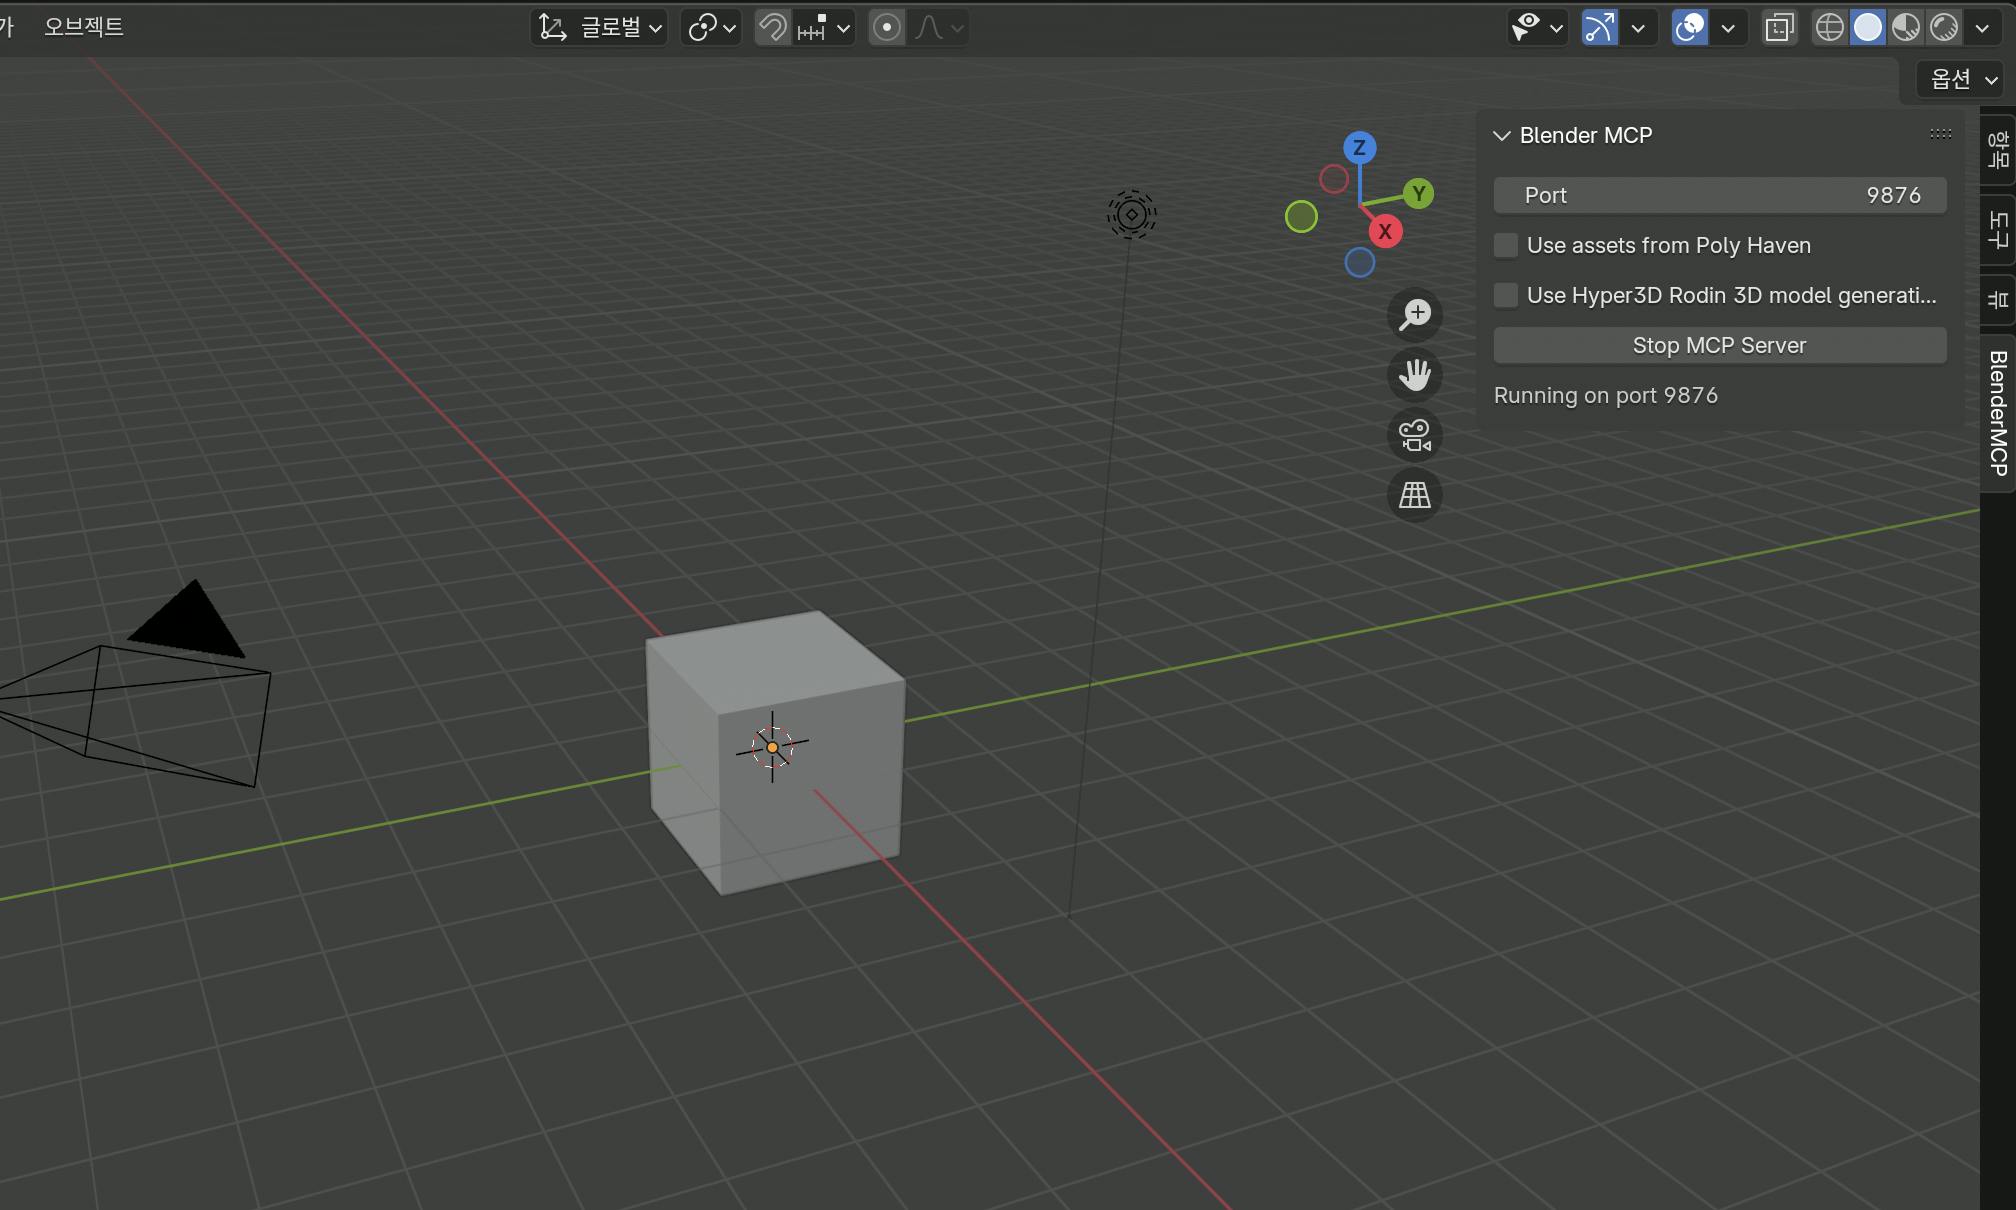Select wireframe viewport shading
Screen dimensions: 2016x1210
(x=1829, y=27)
